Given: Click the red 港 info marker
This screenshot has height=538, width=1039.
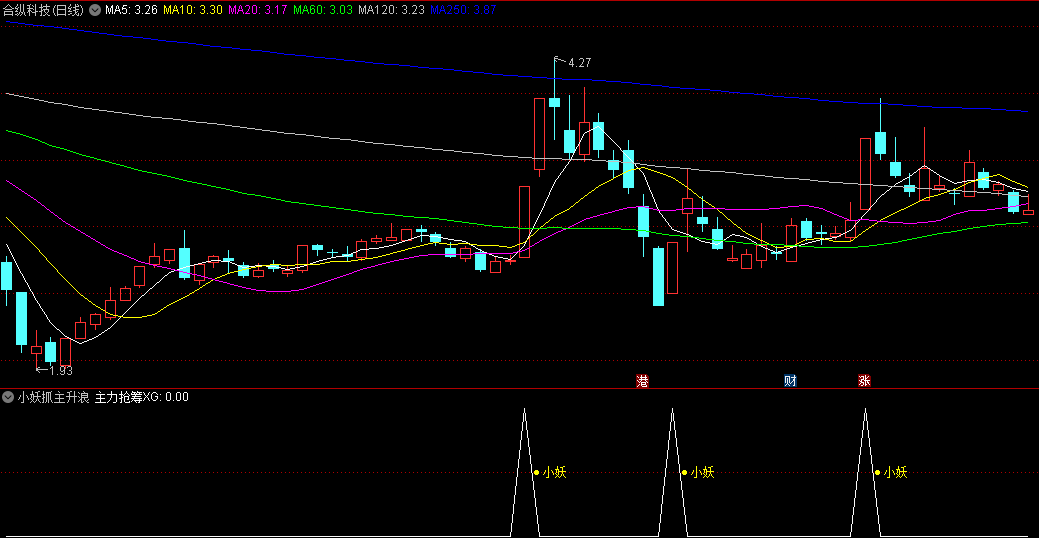Looking at the screenshot, I should (642, 381).
